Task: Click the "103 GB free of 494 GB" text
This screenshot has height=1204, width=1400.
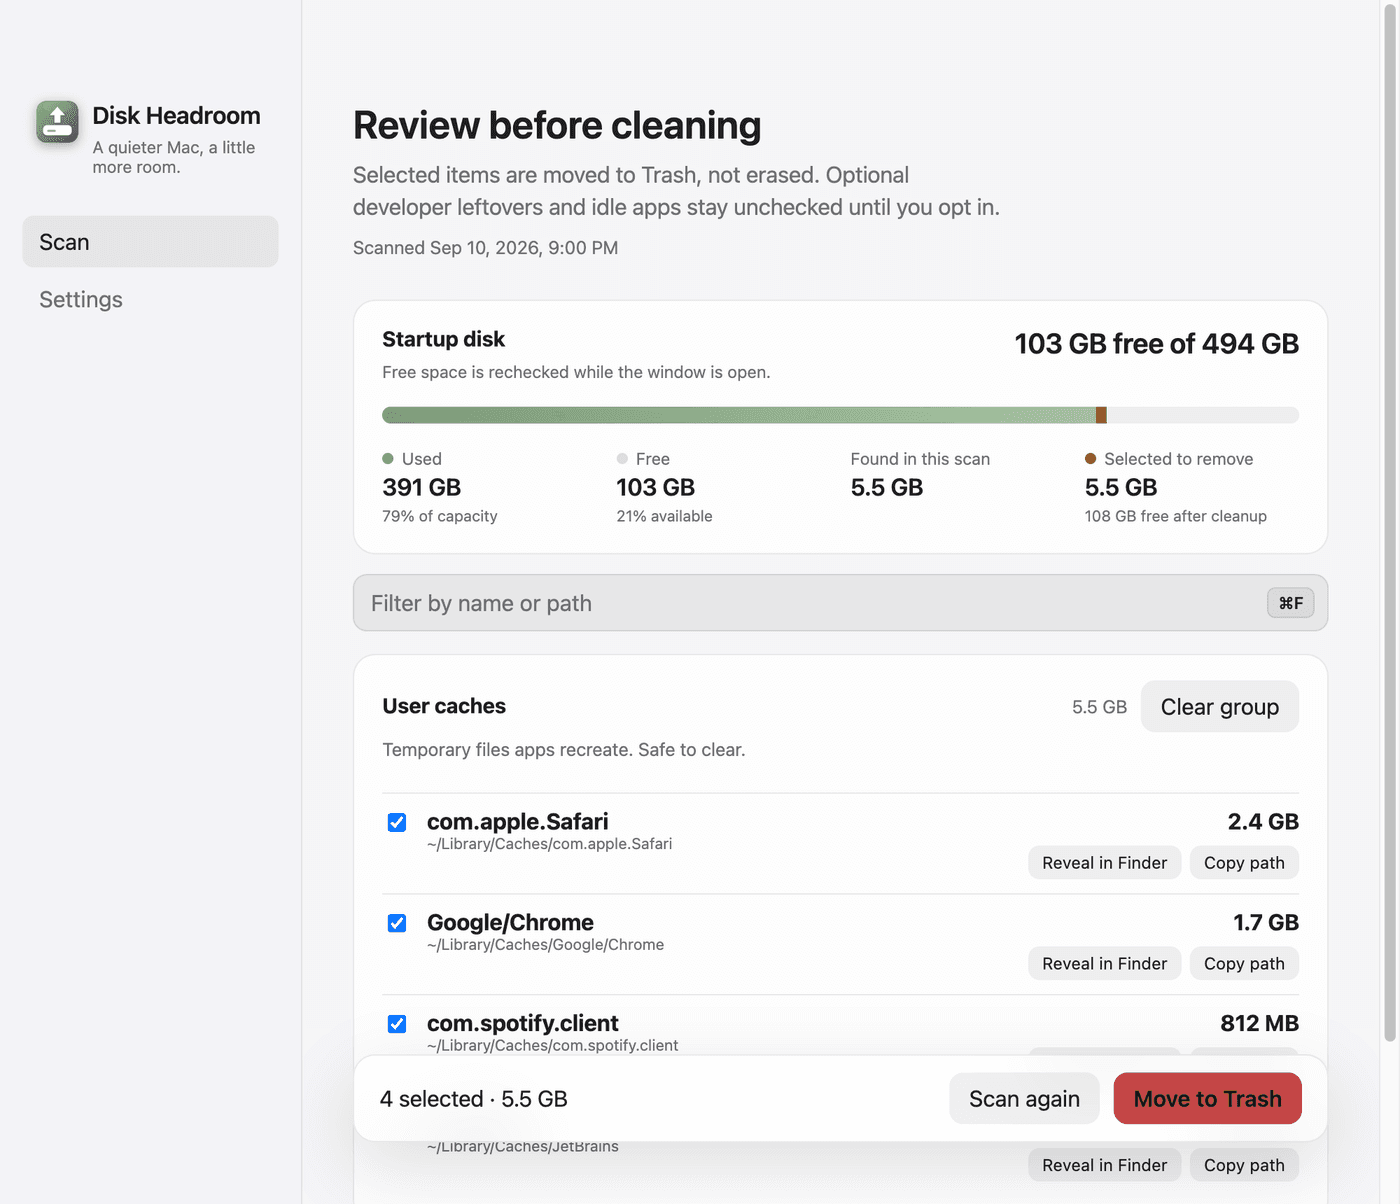Action: pyautogui.click(x=1156, y=344)
